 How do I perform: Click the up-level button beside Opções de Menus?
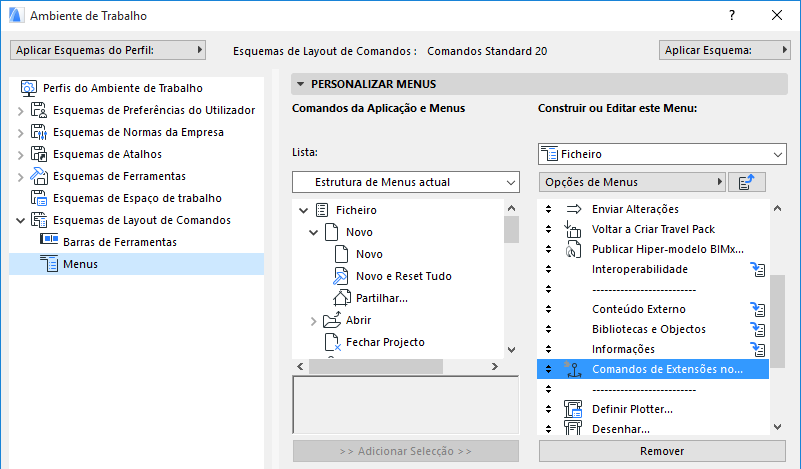tap(745, 182)
